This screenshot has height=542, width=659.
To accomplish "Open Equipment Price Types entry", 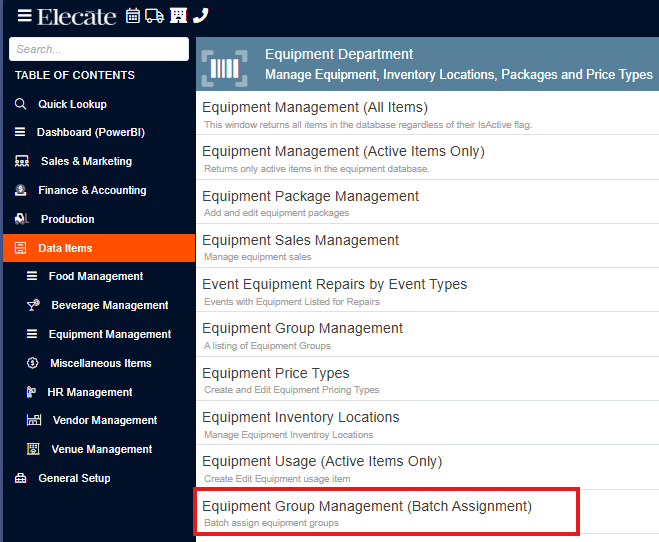I will pos(427,379).
